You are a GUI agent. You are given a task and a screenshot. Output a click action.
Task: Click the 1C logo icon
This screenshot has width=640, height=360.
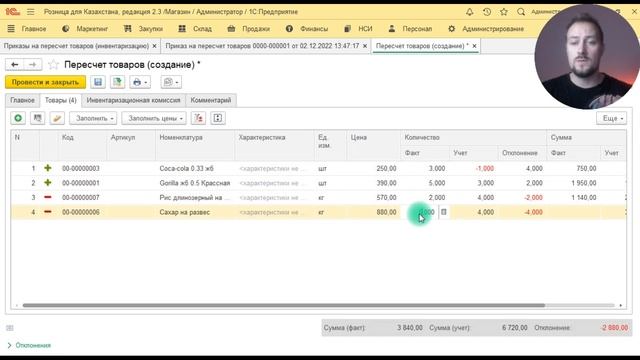pyautogui.click(x=12, y=12)
